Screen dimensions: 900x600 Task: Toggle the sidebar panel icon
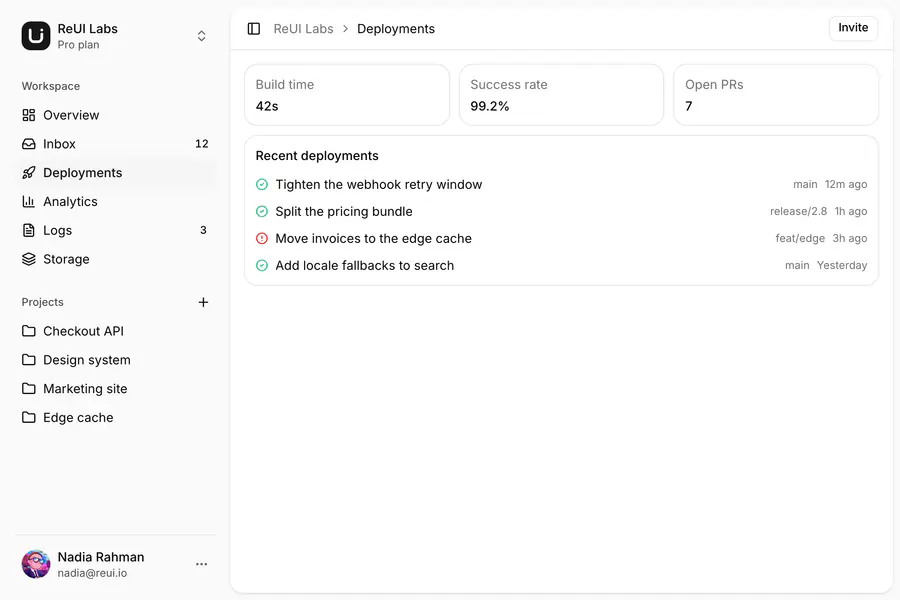(254, 29)
